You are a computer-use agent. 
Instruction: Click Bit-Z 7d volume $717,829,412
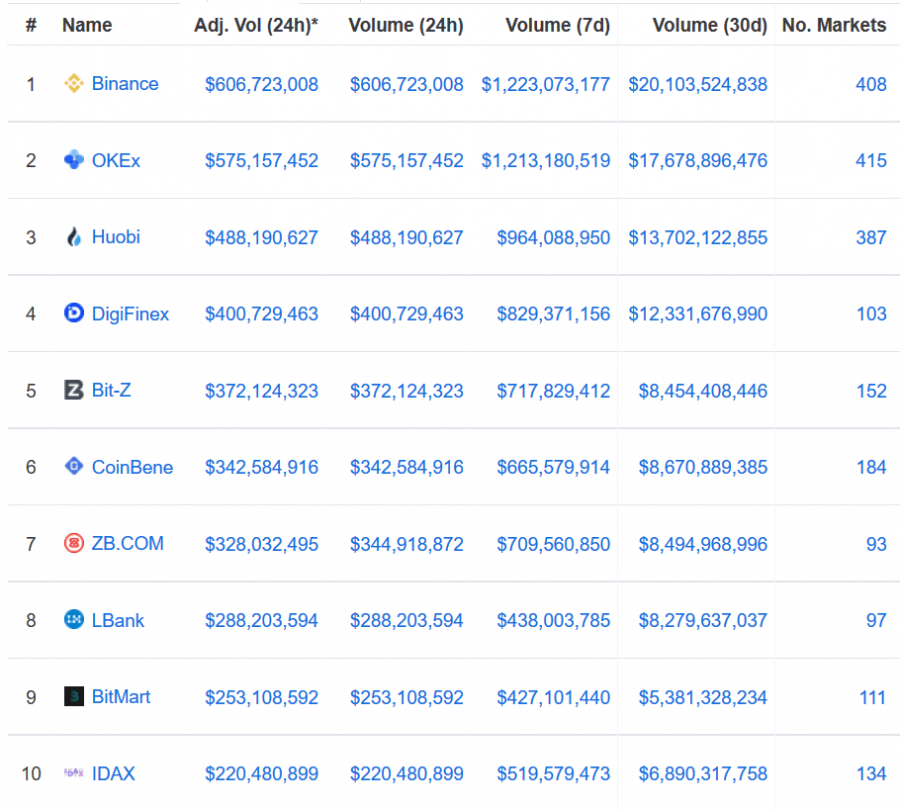click(553, 391)
